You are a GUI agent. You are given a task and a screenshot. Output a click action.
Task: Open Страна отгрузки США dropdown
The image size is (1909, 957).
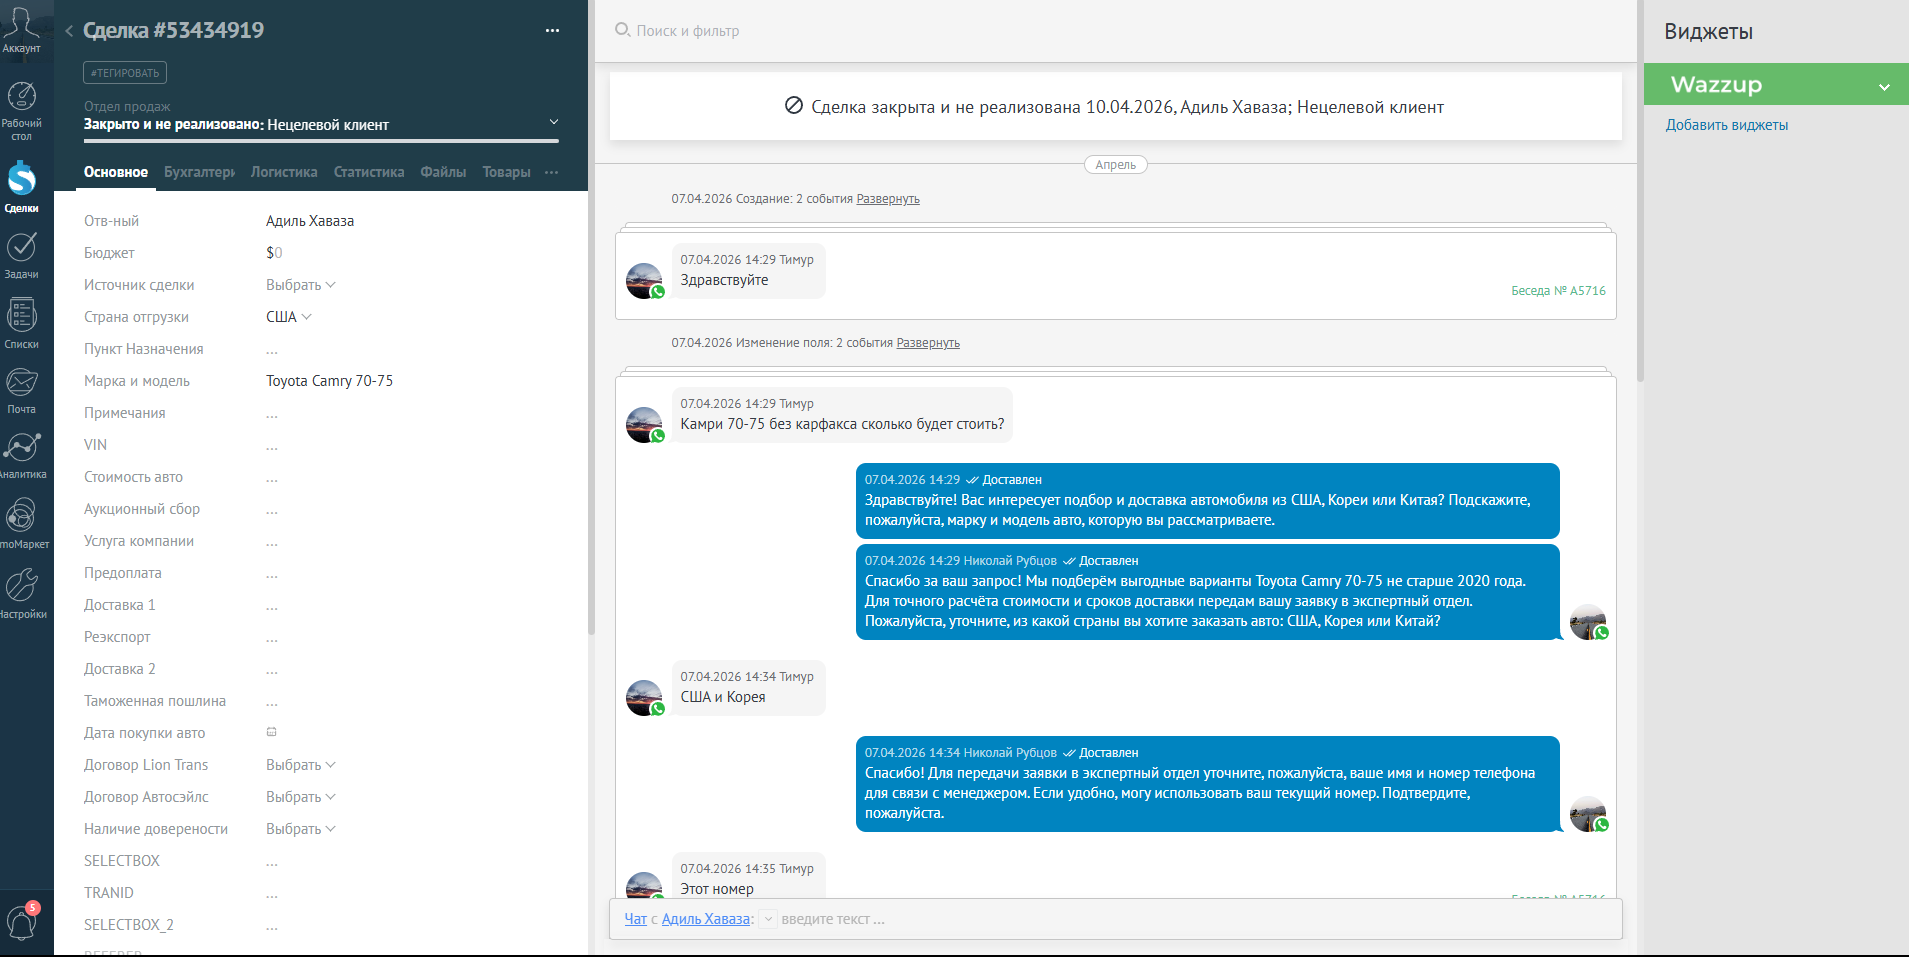[289, 317]
